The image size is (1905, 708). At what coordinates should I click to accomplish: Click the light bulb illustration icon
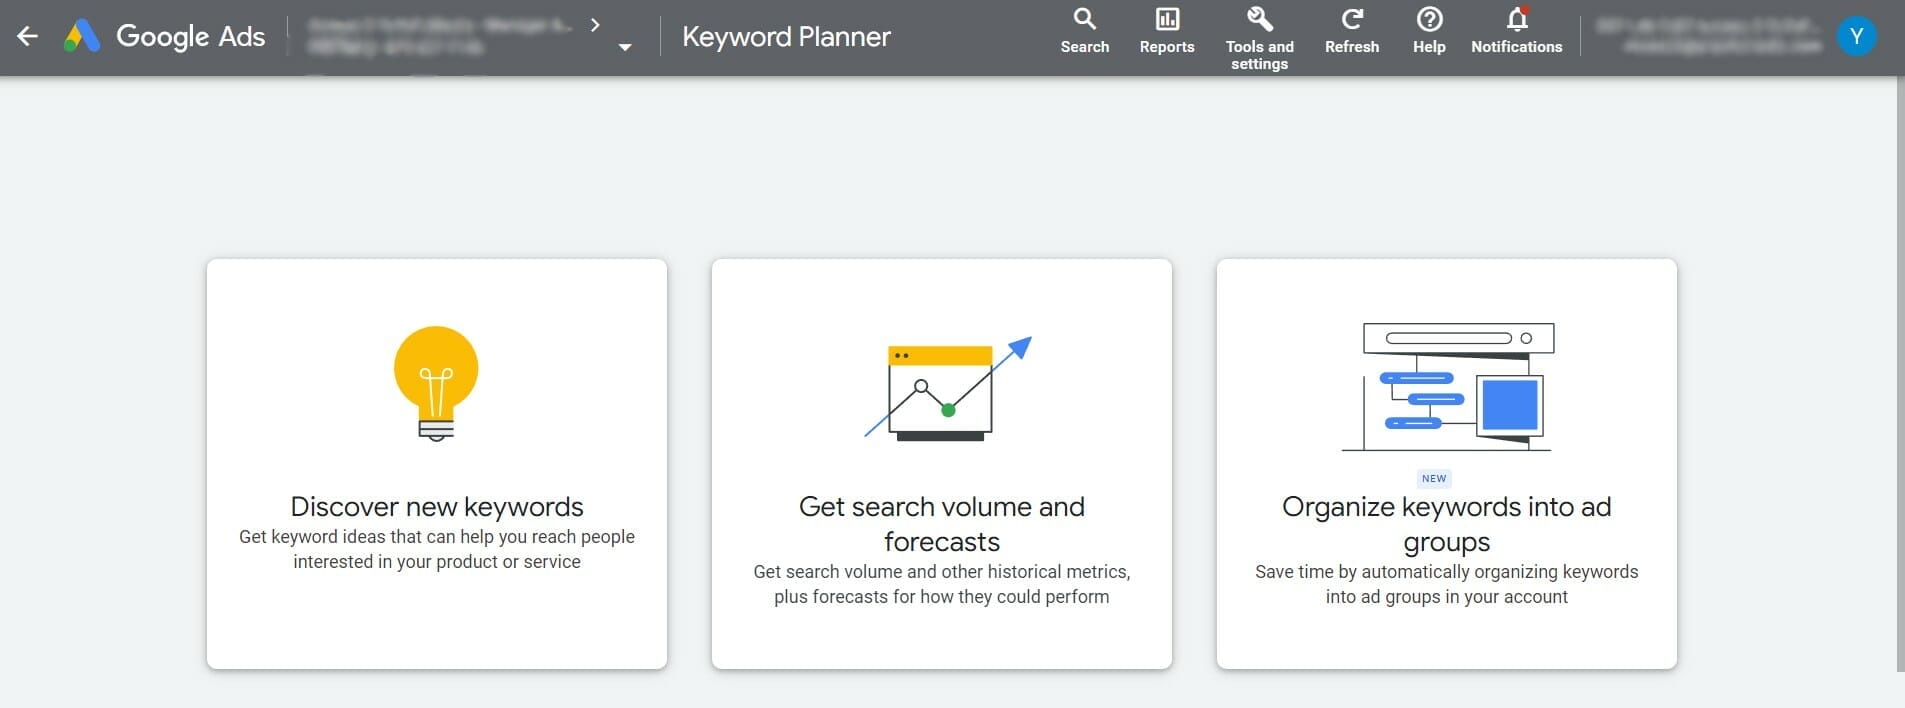pos(436,383)
